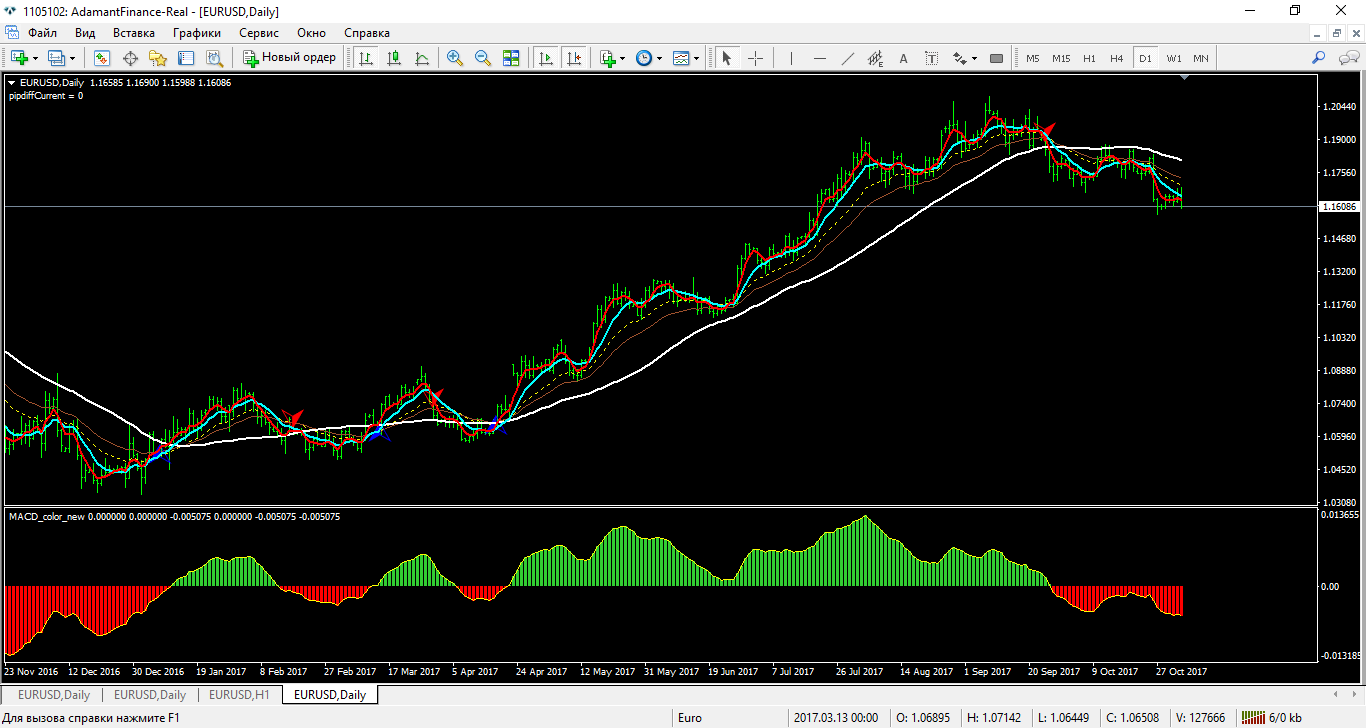Select the arrows objects tool
Screen dimensions: 1366x728
(960, 58)
